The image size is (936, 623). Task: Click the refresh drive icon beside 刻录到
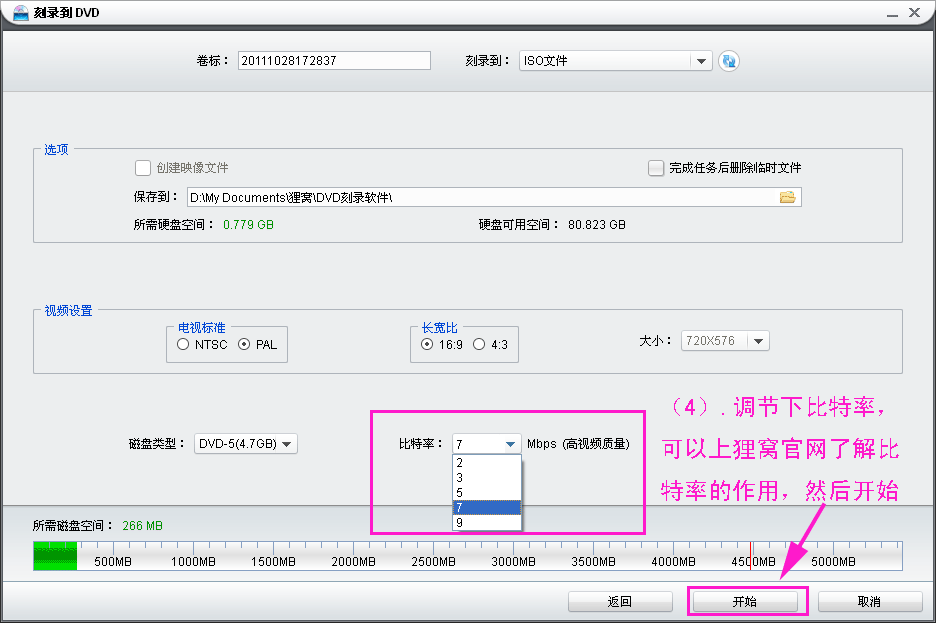(728, 61)
